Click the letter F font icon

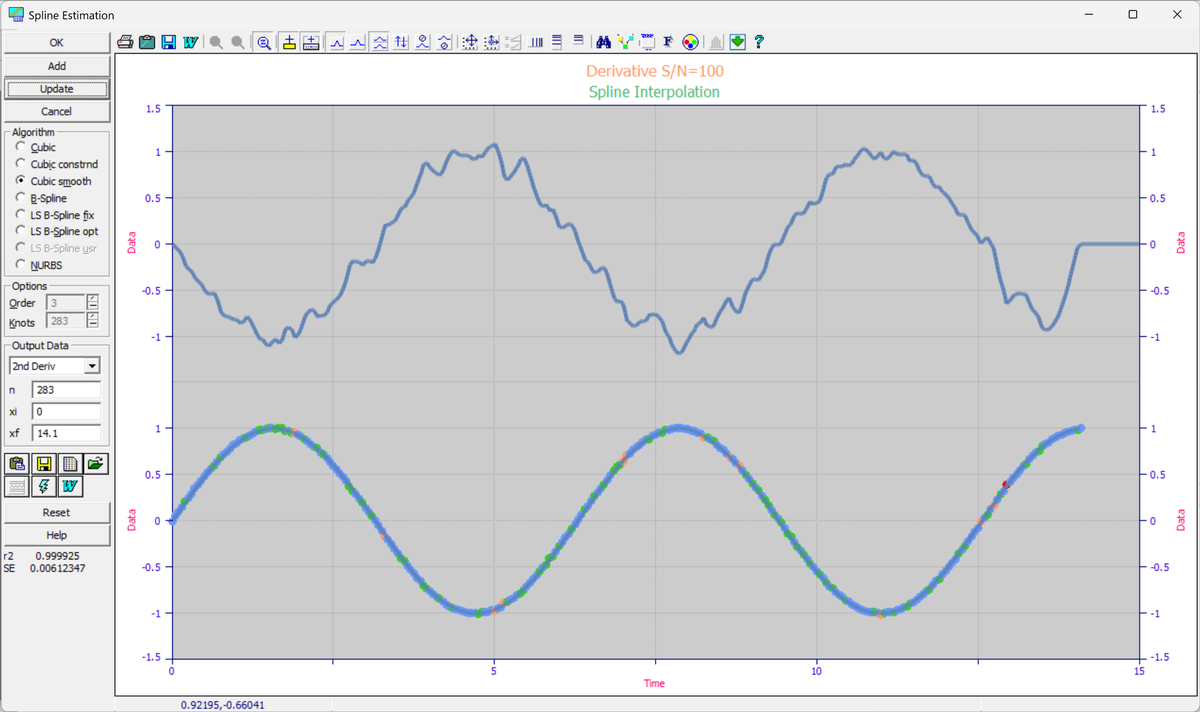[668, 42]
